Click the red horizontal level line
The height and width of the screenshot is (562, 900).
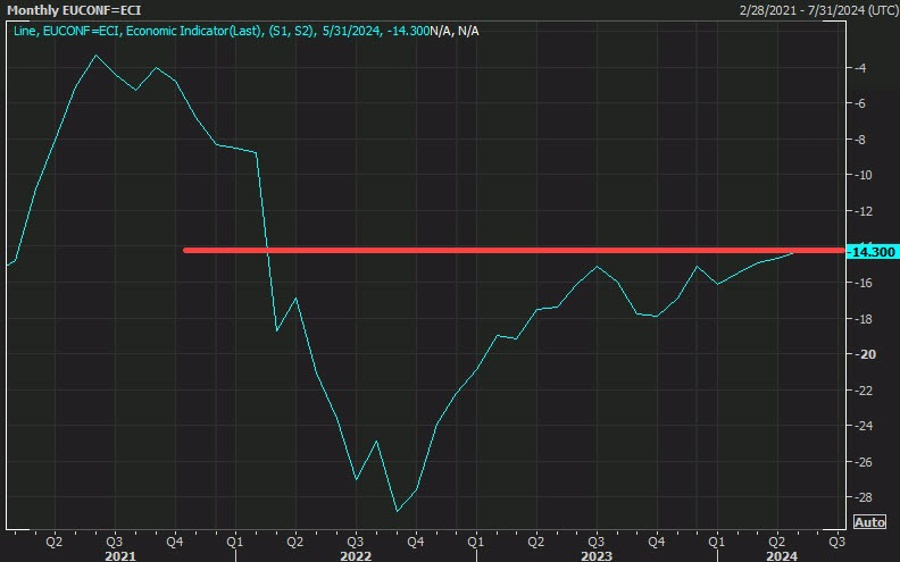point(514,250)
